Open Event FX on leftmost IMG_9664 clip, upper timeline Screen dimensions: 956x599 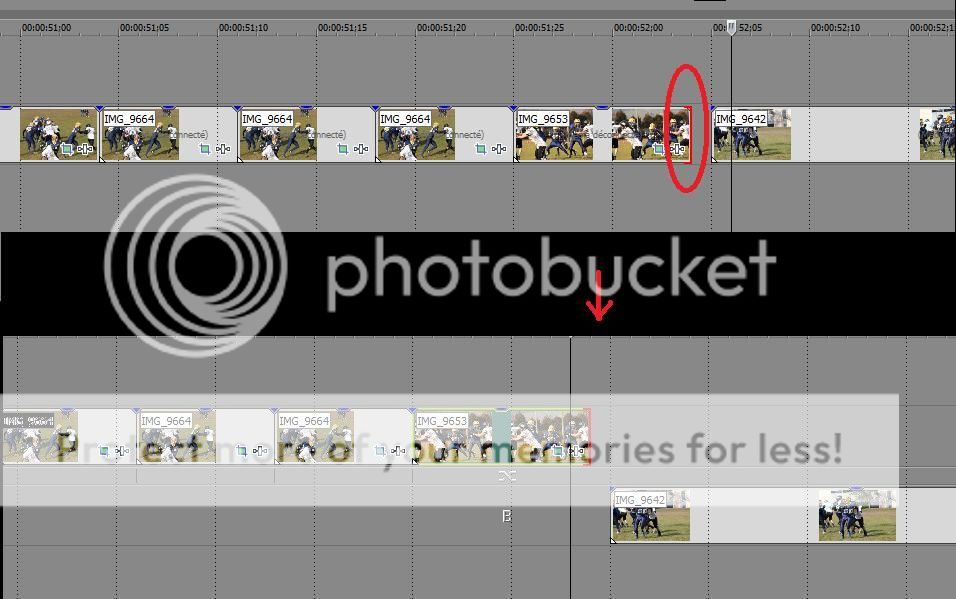(223, 149)
